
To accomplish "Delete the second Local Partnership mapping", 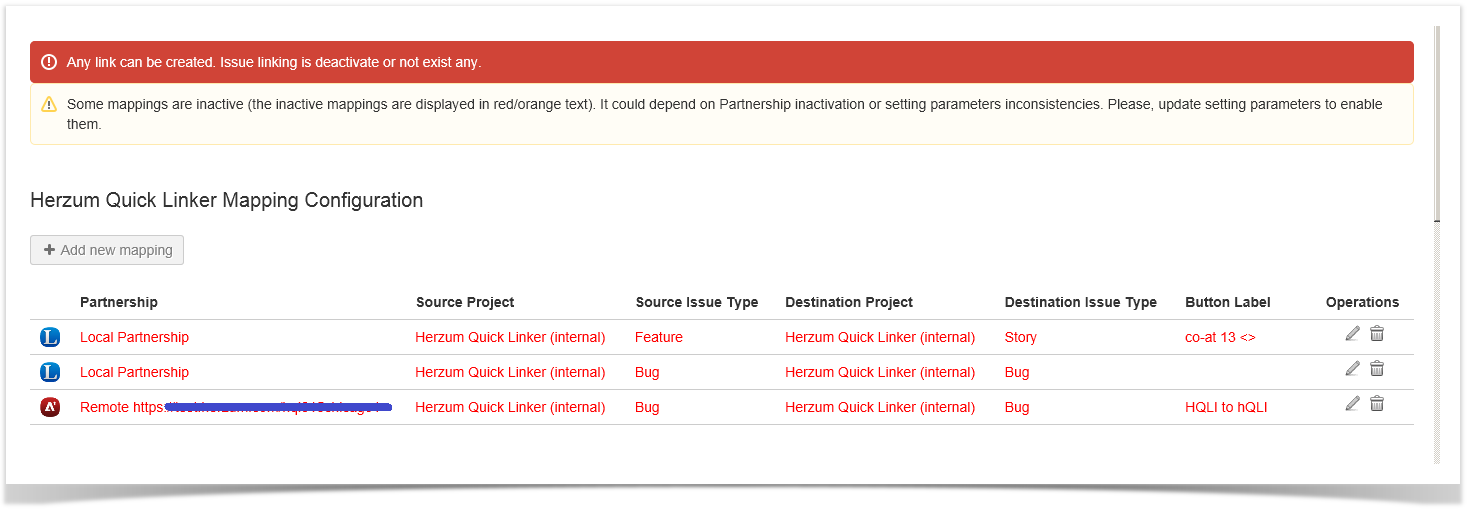I will point(1377,369).
